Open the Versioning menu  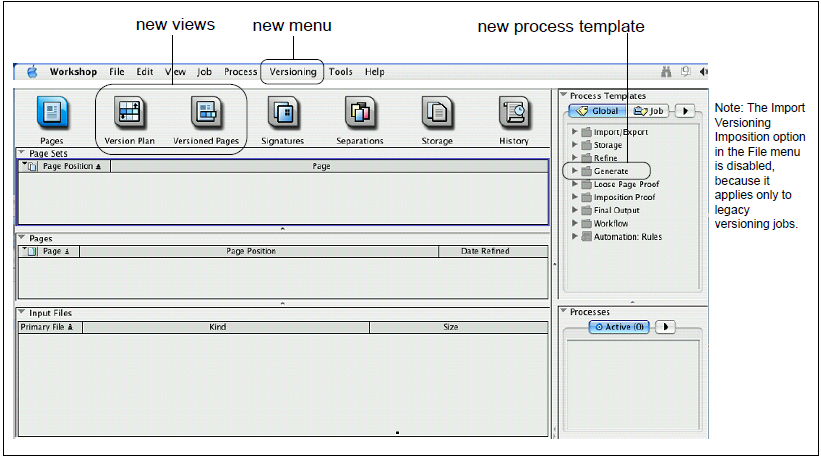(x=292, y=72)
